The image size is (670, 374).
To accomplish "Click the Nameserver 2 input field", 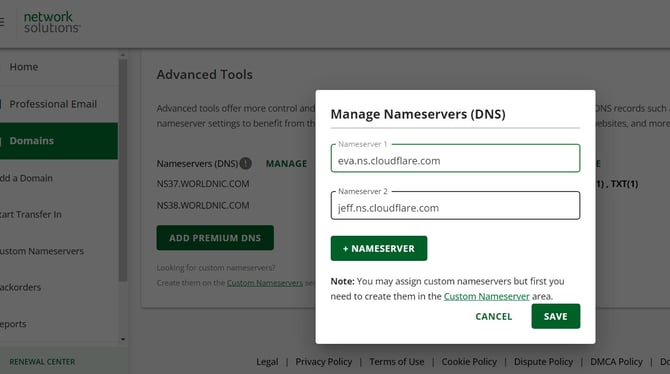I will pos(455,206).
